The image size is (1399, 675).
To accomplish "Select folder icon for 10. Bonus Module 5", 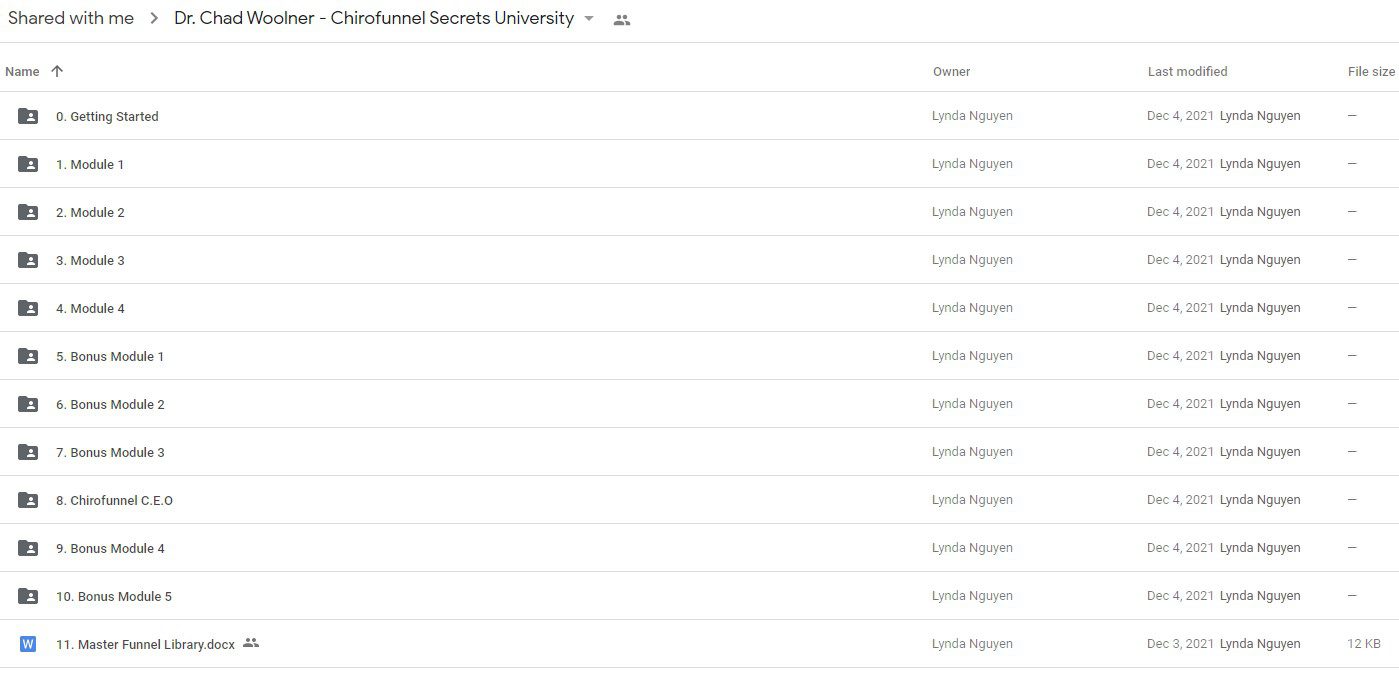I will point(28,596).
